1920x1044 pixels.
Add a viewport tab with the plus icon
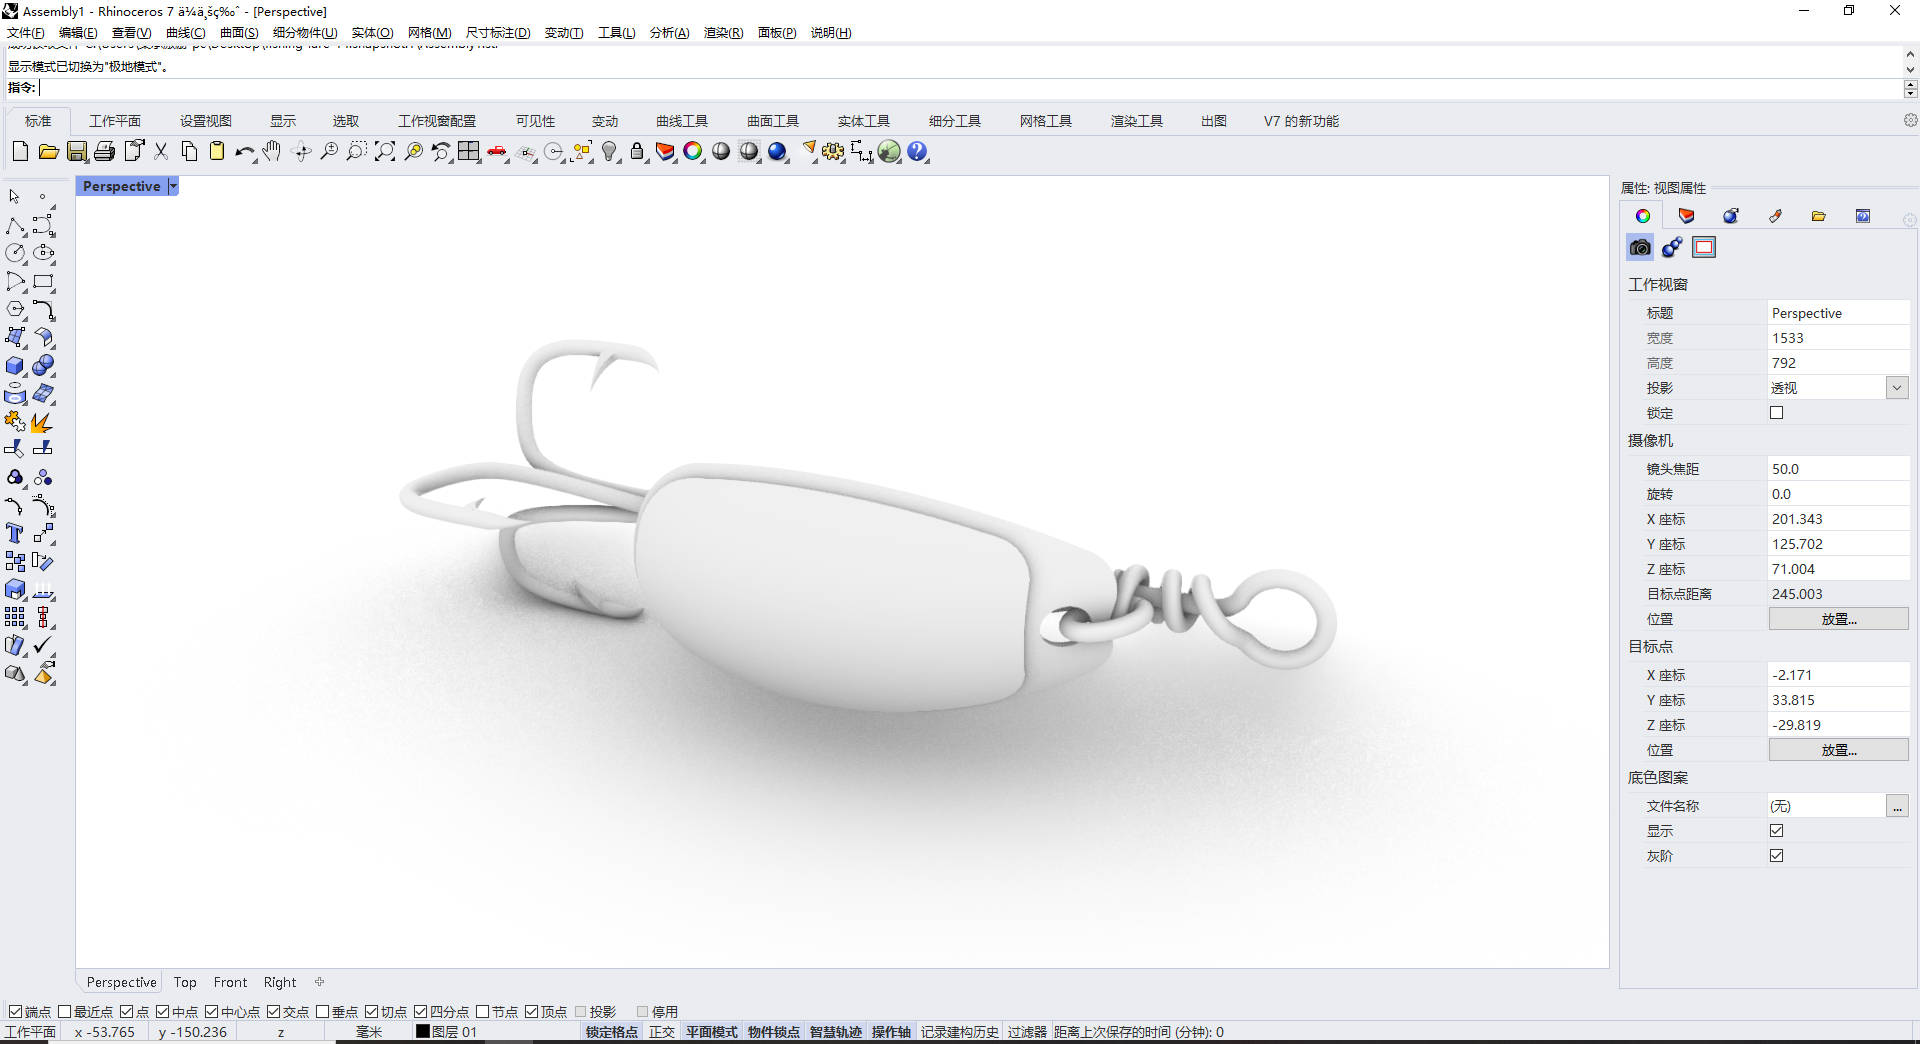click(x=320, y=982)
